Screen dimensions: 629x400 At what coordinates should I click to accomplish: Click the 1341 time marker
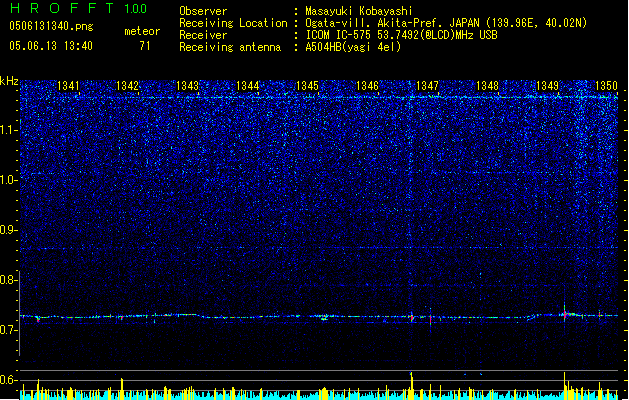click(x=69, y=86)
